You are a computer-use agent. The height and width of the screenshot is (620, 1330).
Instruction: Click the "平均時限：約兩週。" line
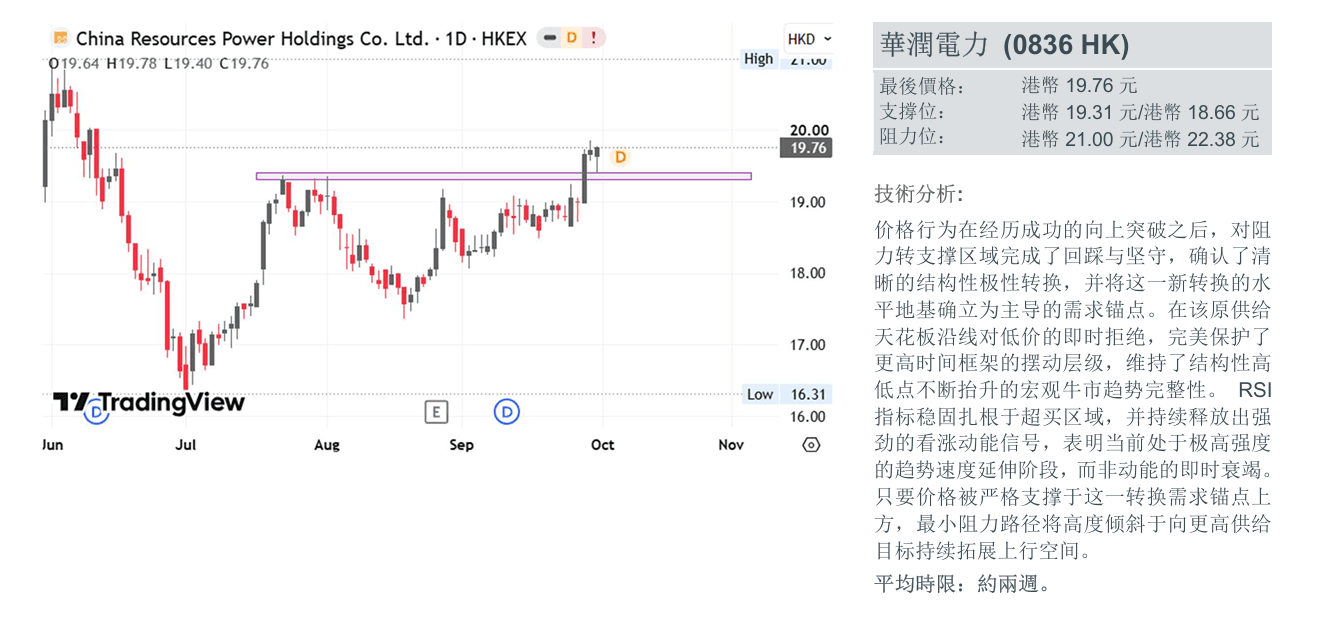click(964, 584)
